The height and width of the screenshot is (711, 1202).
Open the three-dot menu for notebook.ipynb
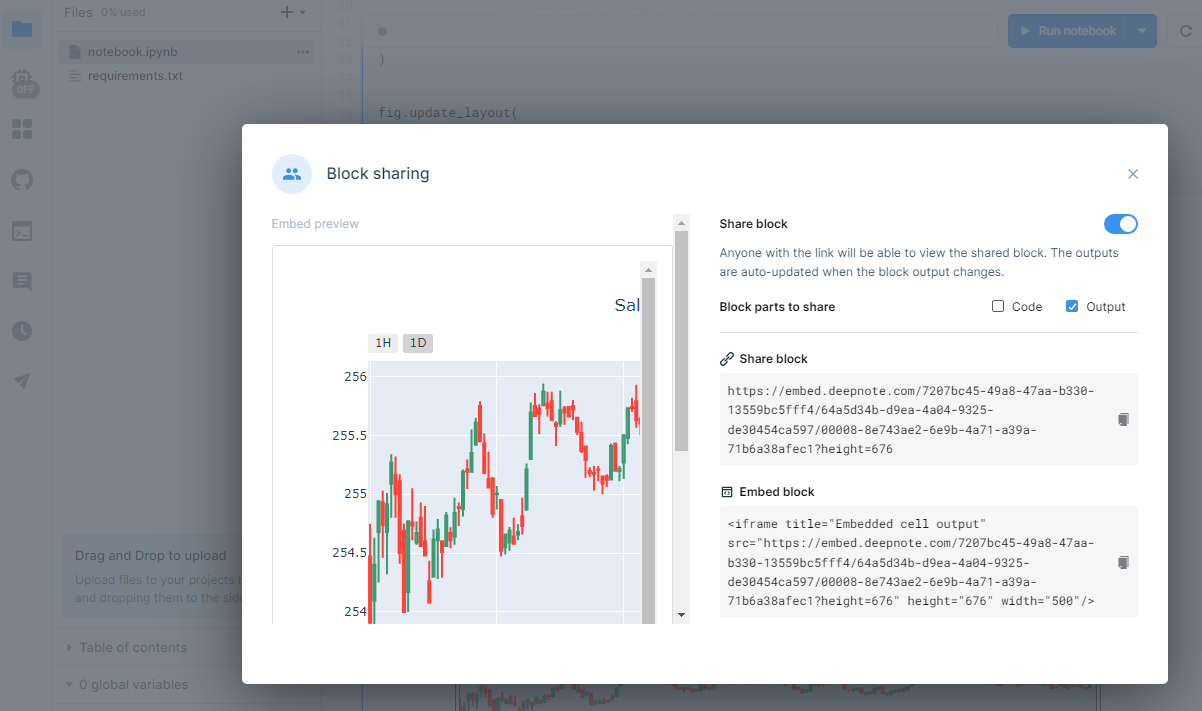(x=303, y=52)
